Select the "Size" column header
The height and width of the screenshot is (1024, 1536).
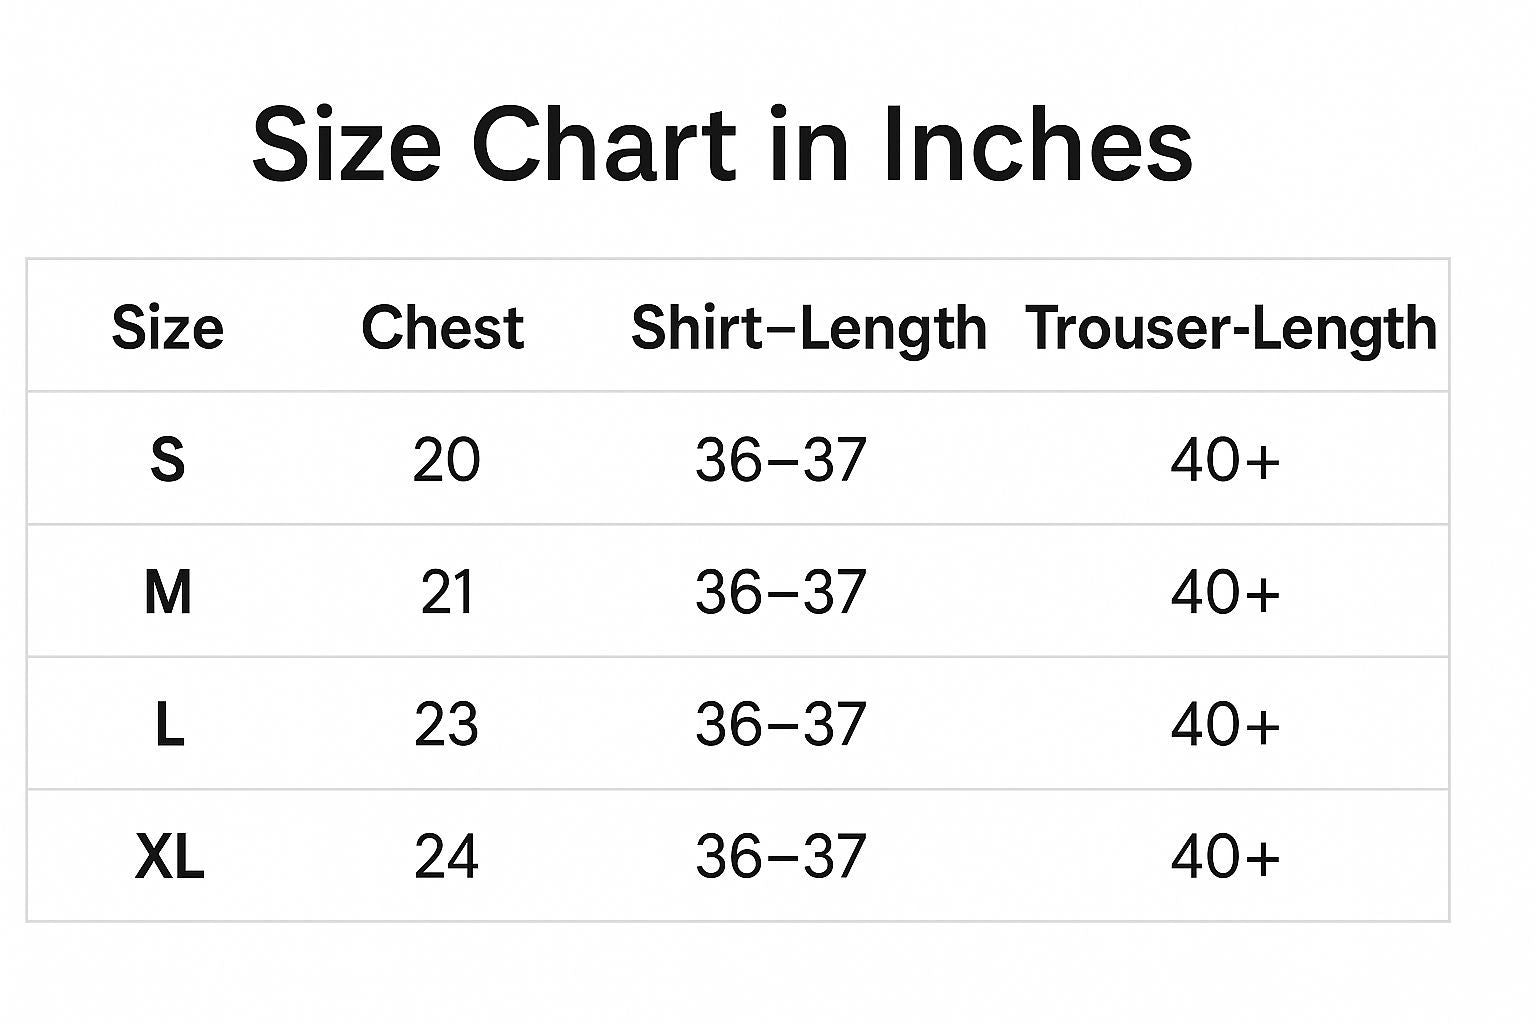click(167, 328)
